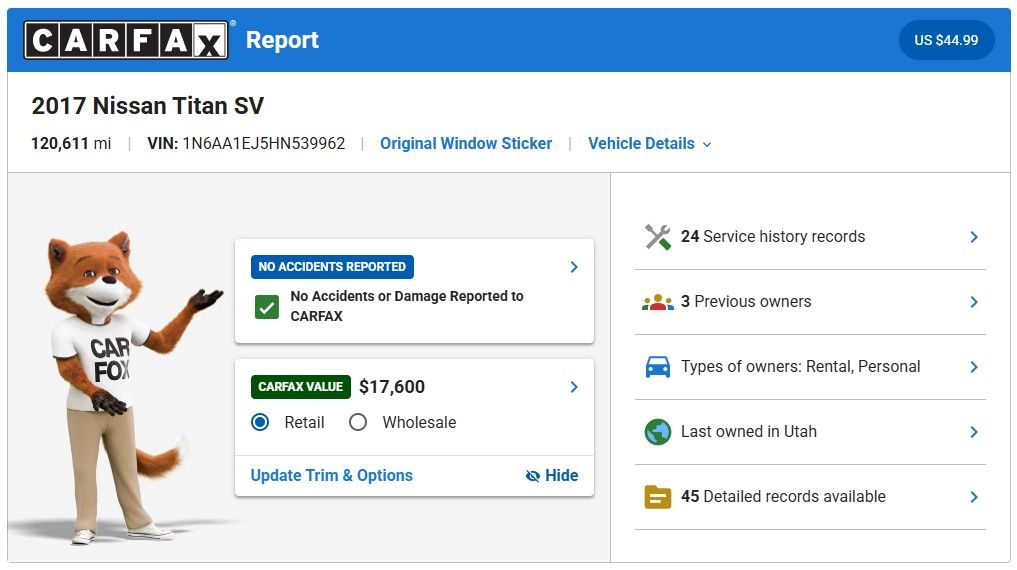Screen dimensions: 1017x570
Task: Click the previous owners people icon
Action: [657, 302]
